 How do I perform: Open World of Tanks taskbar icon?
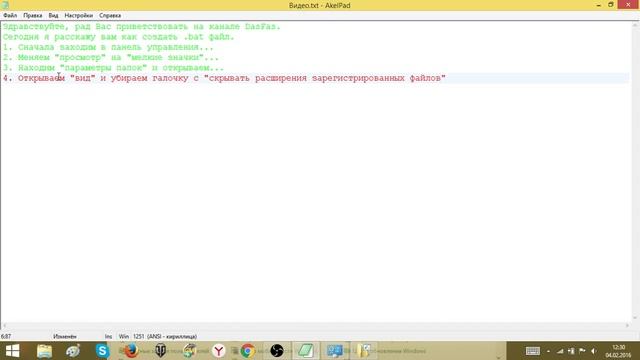click(160, 351)
